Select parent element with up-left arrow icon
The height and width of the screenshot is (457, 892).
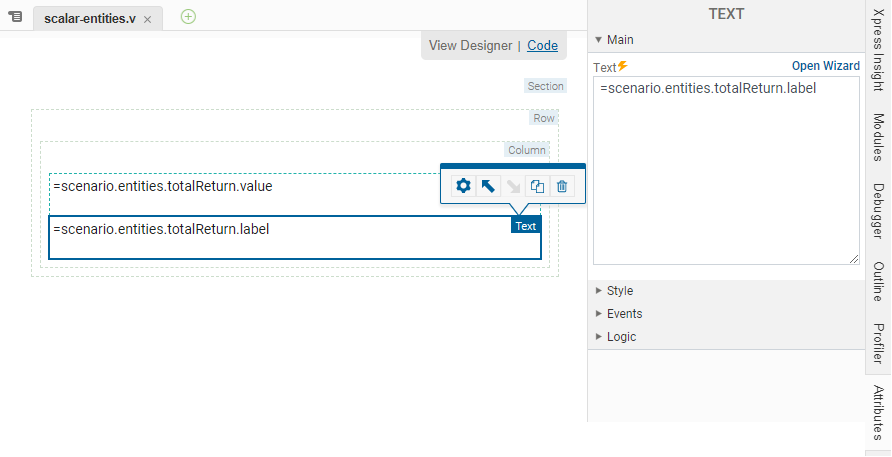[488, 186]
